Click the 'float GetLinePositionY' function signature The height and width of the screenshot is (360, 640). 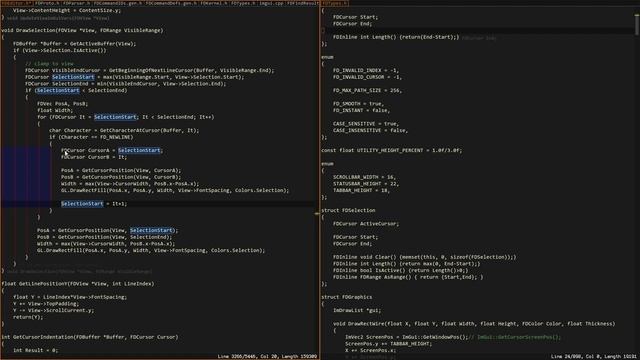[78, 284]
